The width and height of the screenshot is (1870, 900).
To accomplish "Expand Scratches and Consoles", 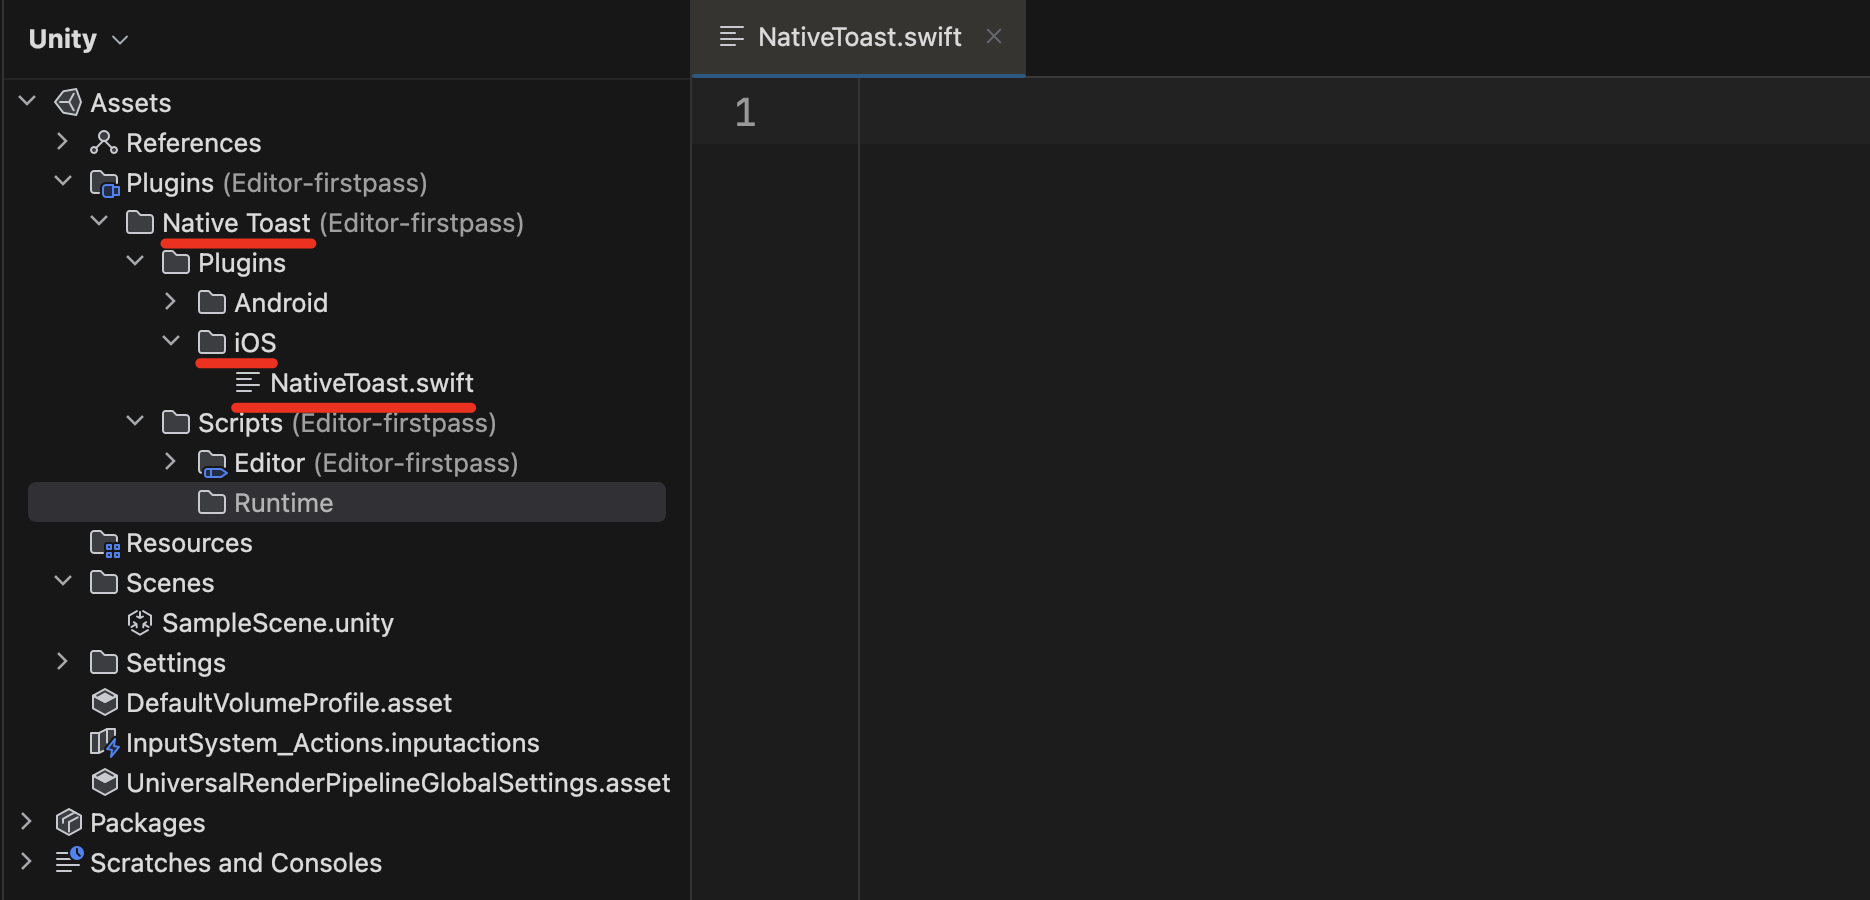I will [x=28, y=862].
